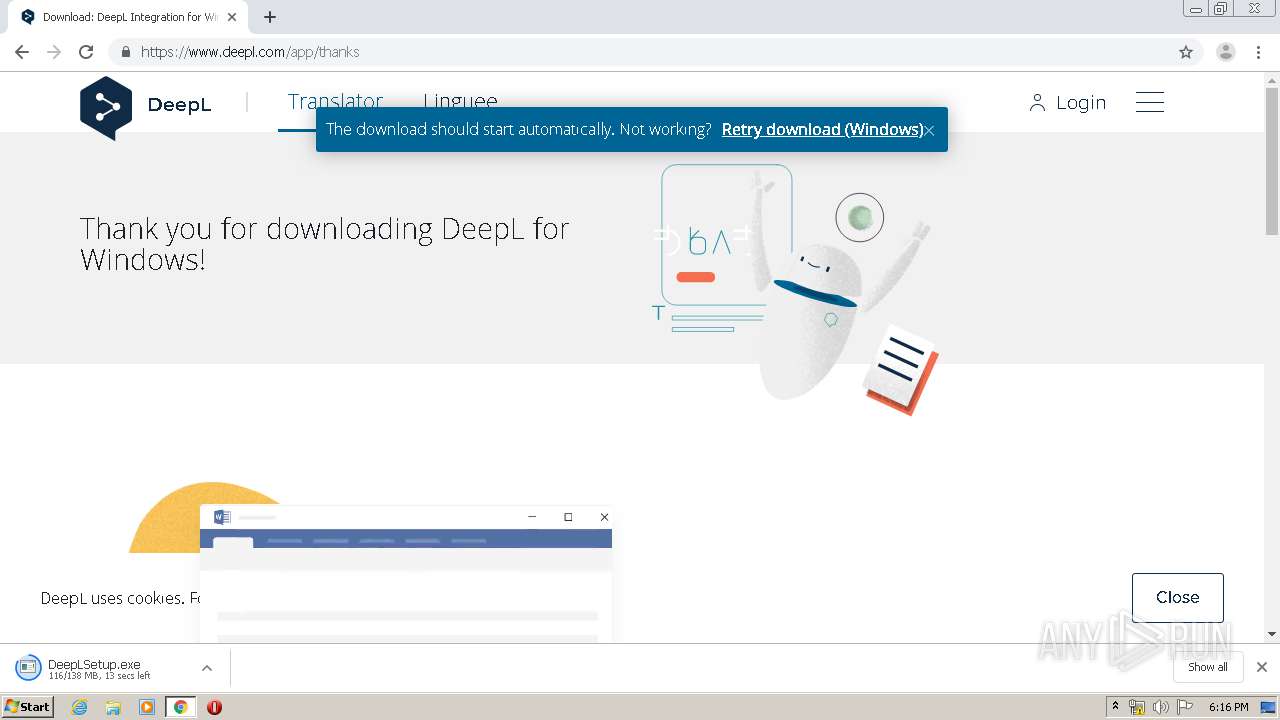
Task: Open the Windows Start menu
Action: pos(28,707)
